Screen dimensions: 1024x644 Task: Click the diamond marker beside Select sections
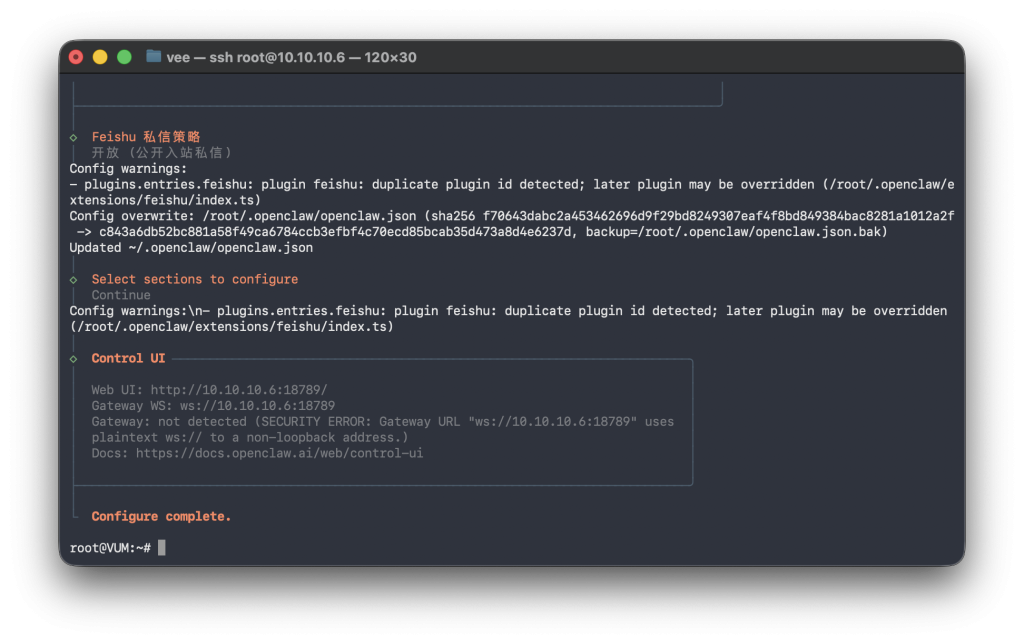(x=74, y=279)
